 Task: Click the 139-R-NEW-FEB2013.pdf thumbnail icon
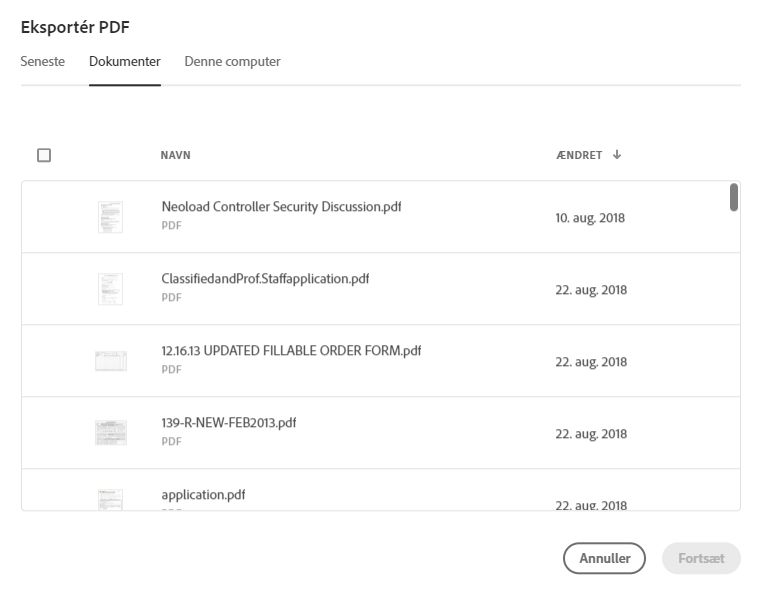point(111,433)
